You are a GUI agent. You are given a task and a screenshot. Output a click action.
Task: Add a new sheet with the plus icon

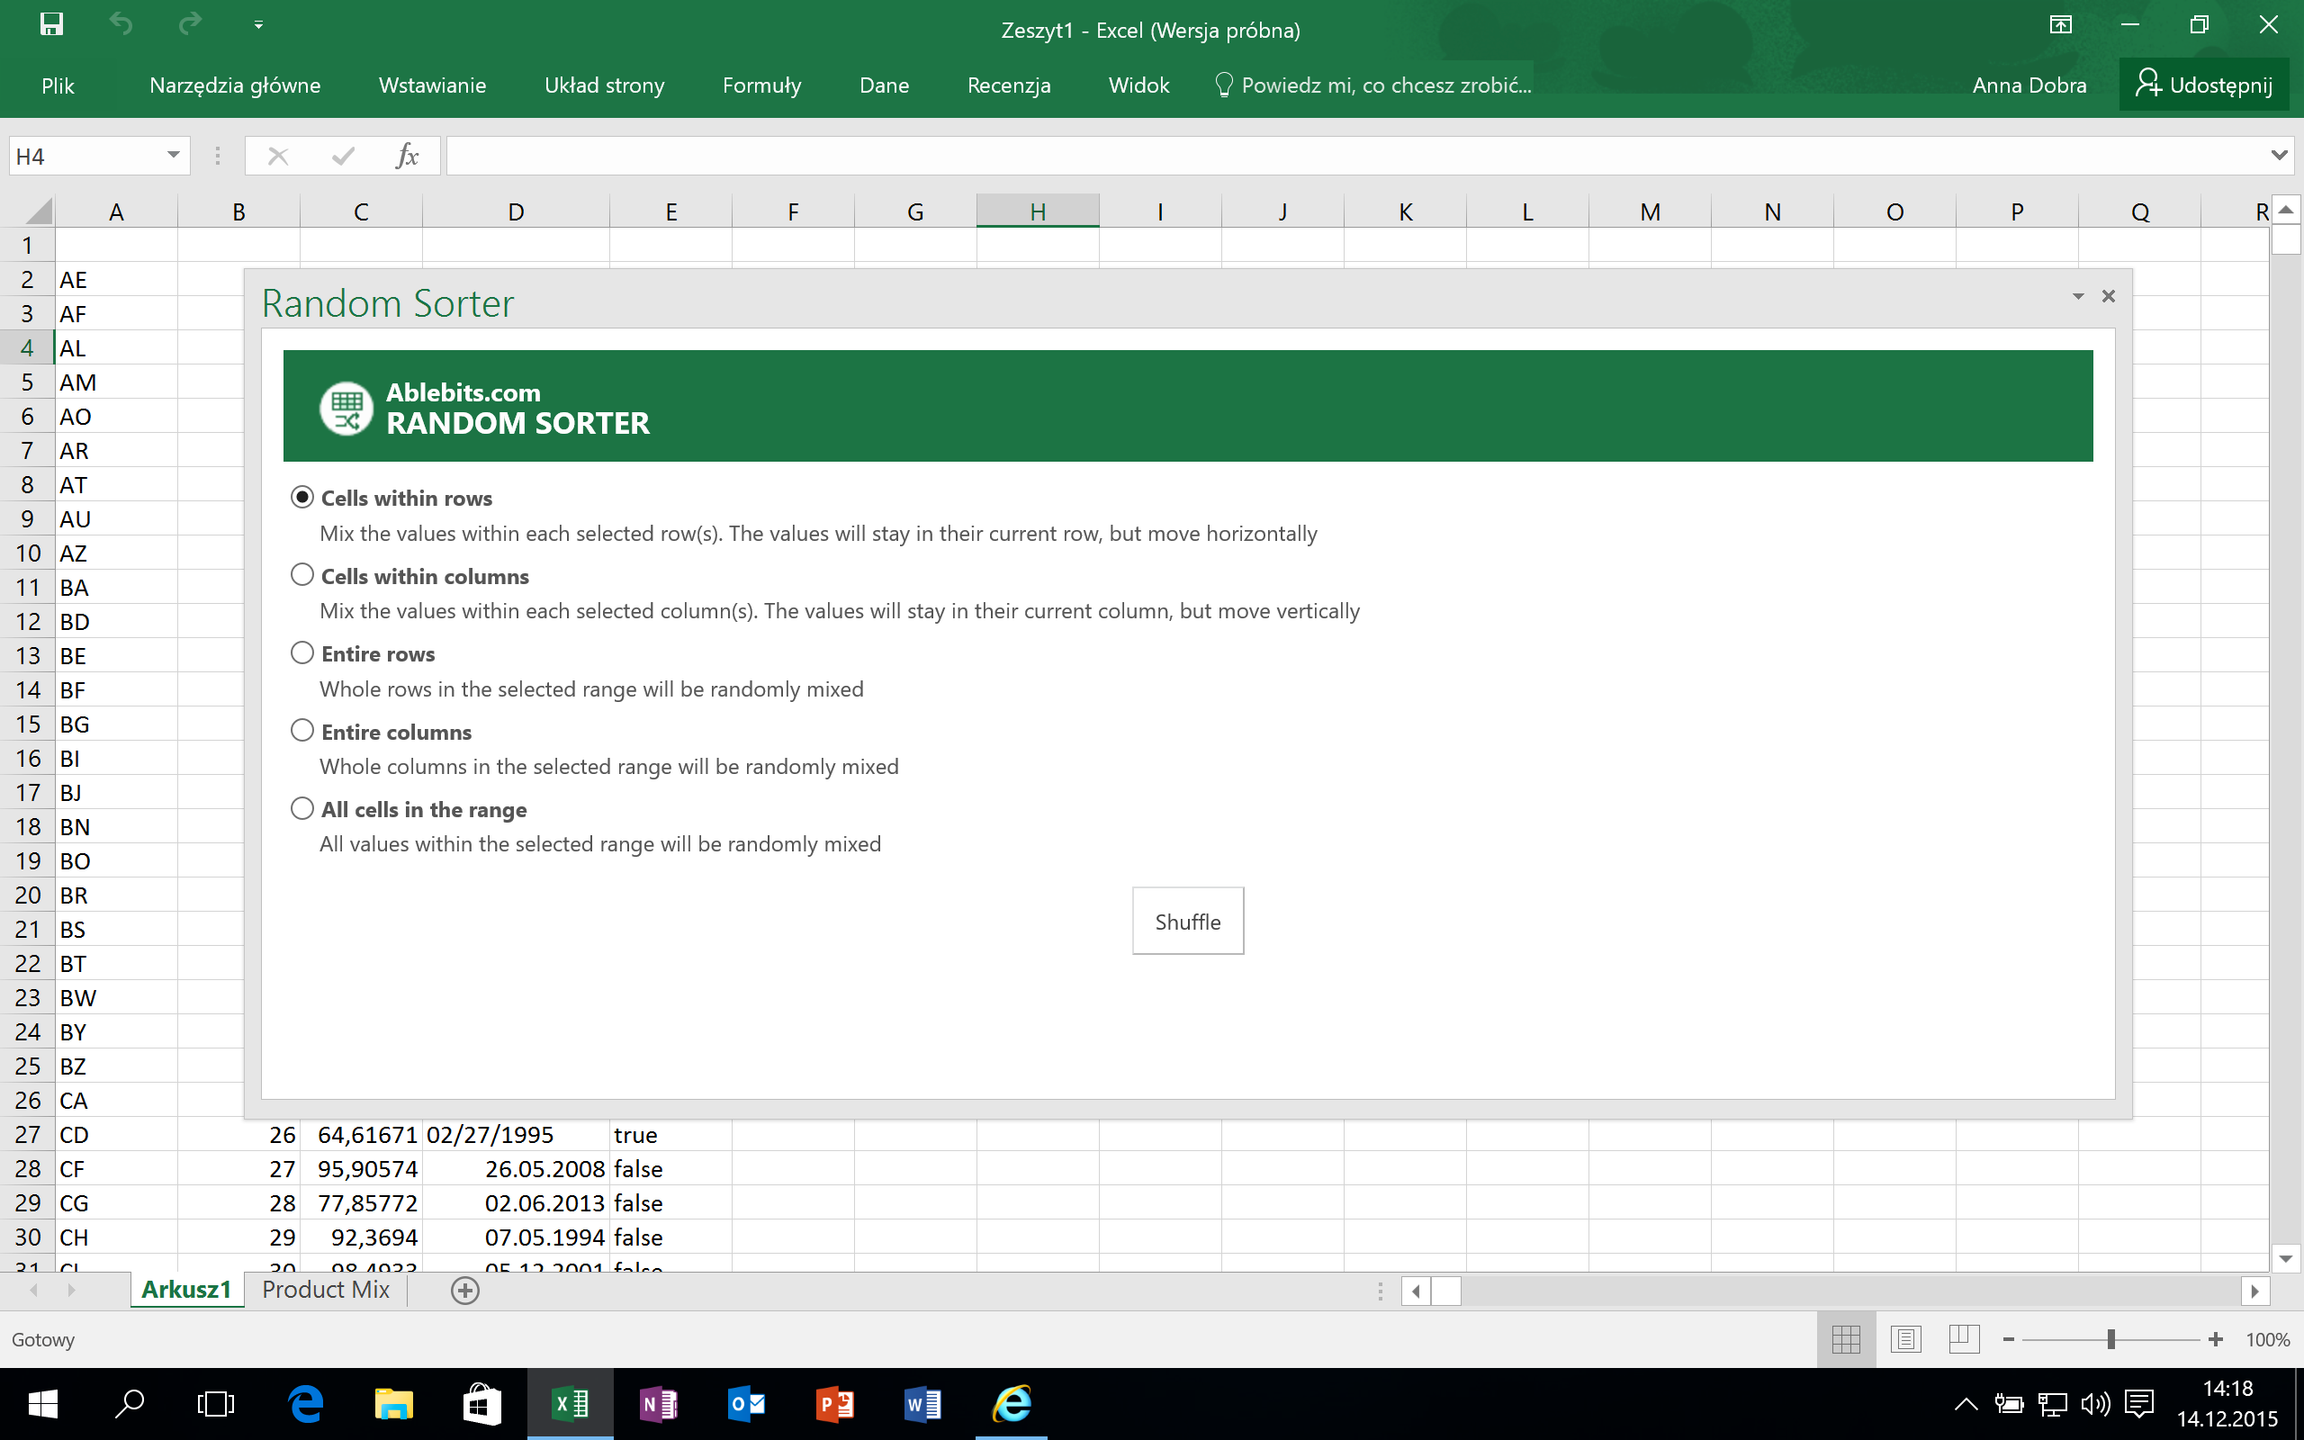click(465, 1291)
